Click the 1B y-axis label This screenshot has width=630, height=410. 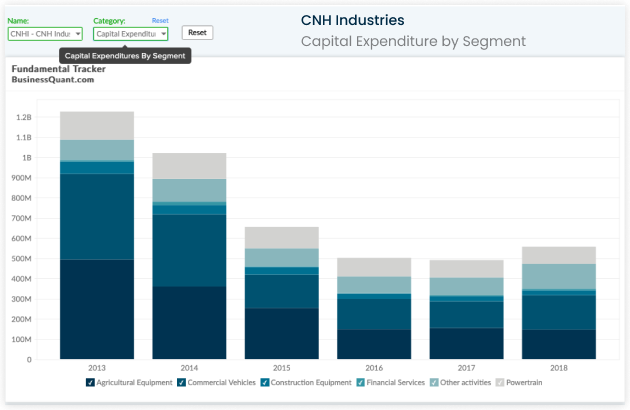[x=27, y=158]
